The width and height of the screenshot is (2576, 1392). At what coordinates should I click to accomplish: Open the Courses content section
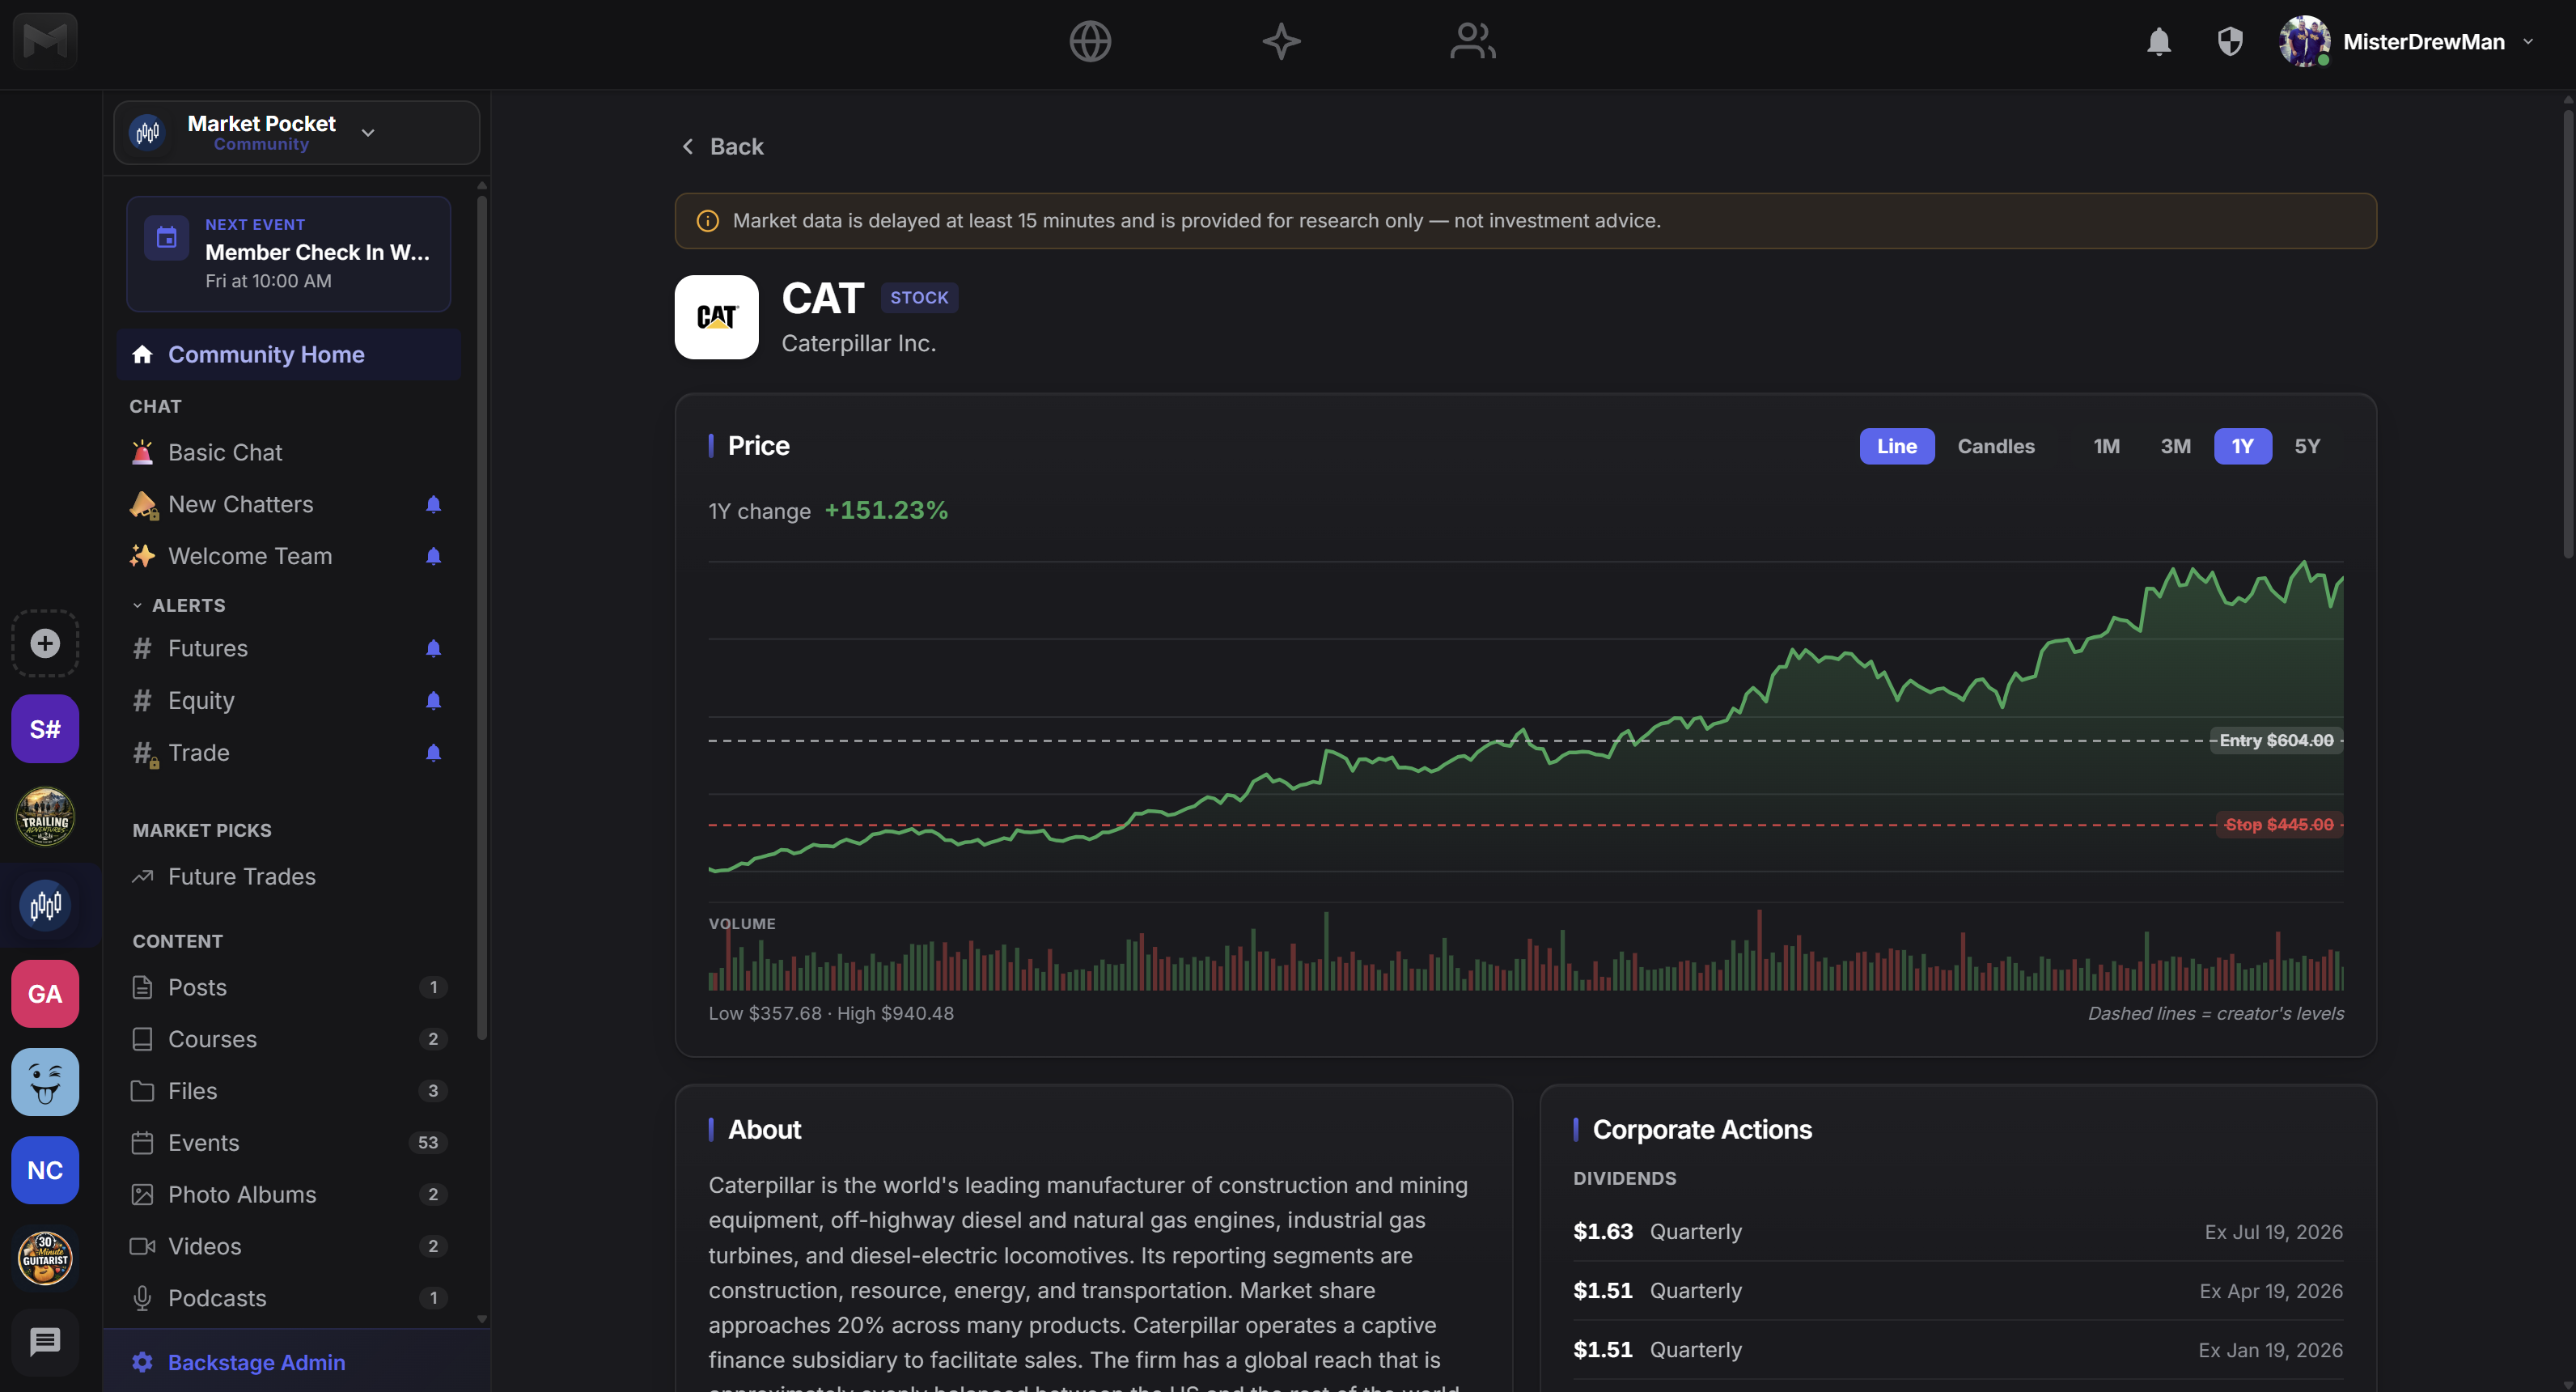coord(288,1039)
